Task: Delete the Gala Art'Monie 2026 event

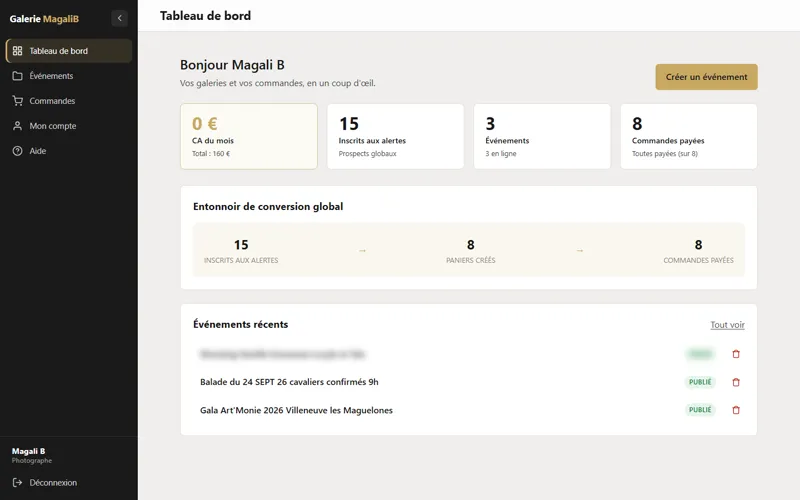Action: pyautogui.click(x=736, y=410)
